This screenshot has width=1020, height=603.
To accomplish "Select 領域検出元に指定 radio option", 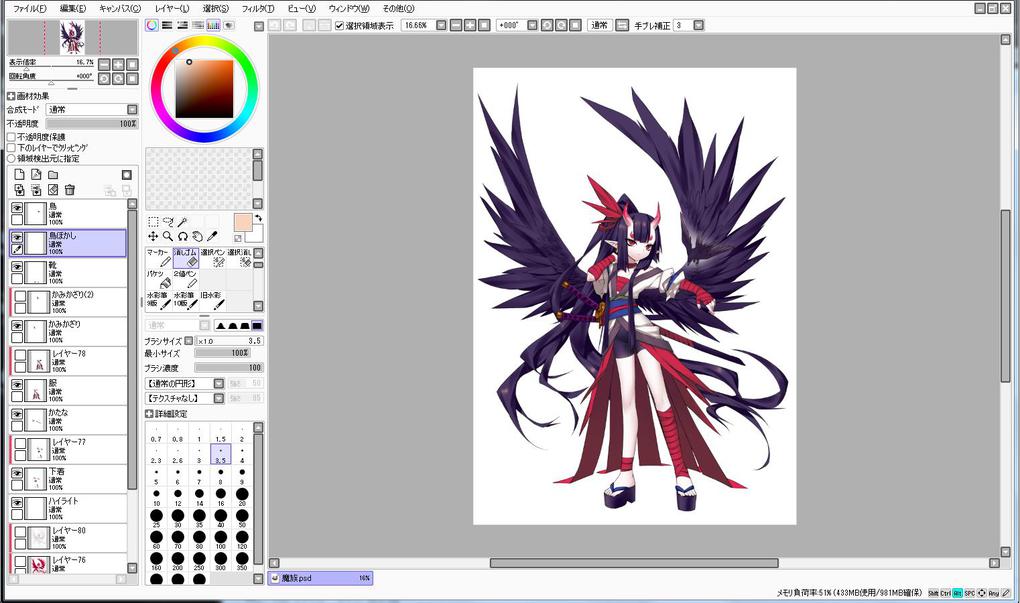I will tap(11, 158).
